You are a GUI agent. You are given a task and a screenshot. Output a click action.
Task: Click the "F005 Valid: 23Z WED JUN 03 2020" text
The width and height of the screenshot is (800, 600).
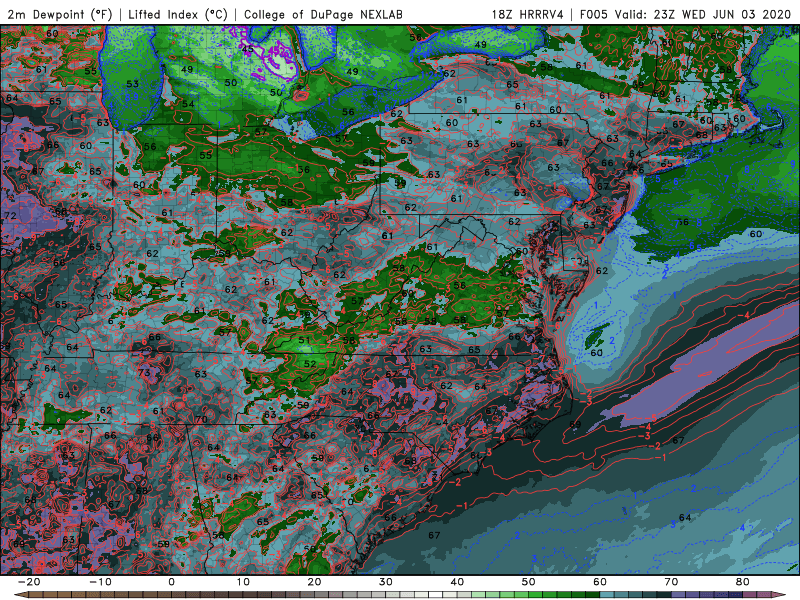685,14
